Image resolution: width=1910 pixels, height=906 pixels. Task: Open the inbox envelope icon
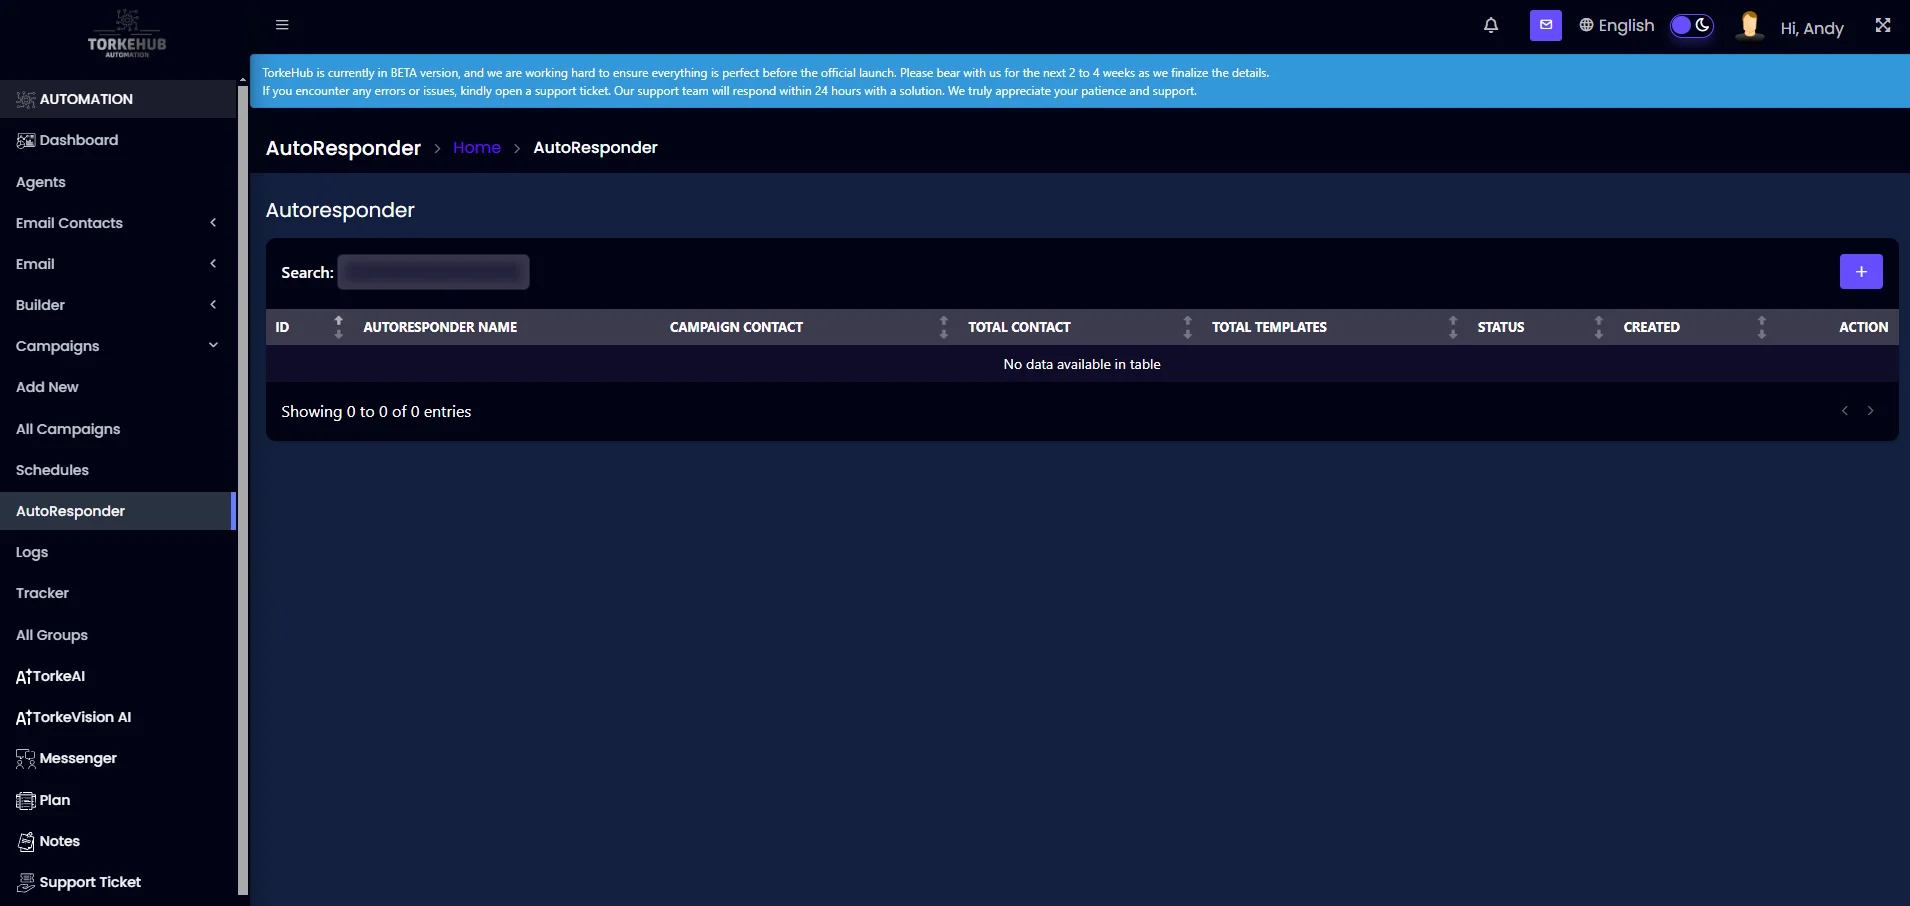click(x=1545, y=25)
